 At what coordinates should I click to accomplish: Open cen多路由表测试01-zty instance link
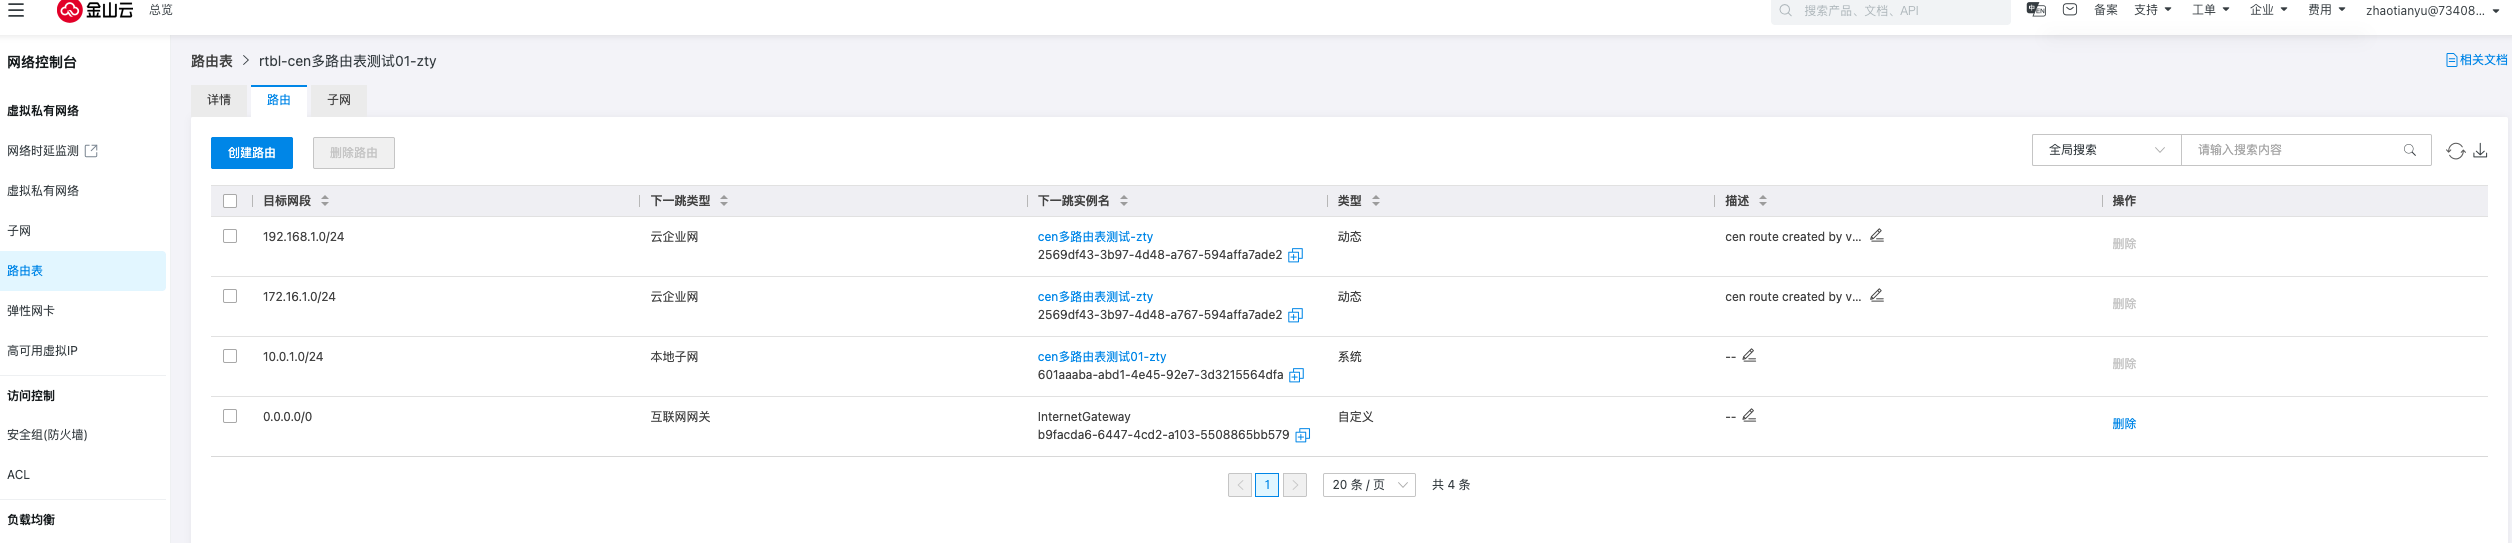pyautogui.click(x=1102, y=357)
